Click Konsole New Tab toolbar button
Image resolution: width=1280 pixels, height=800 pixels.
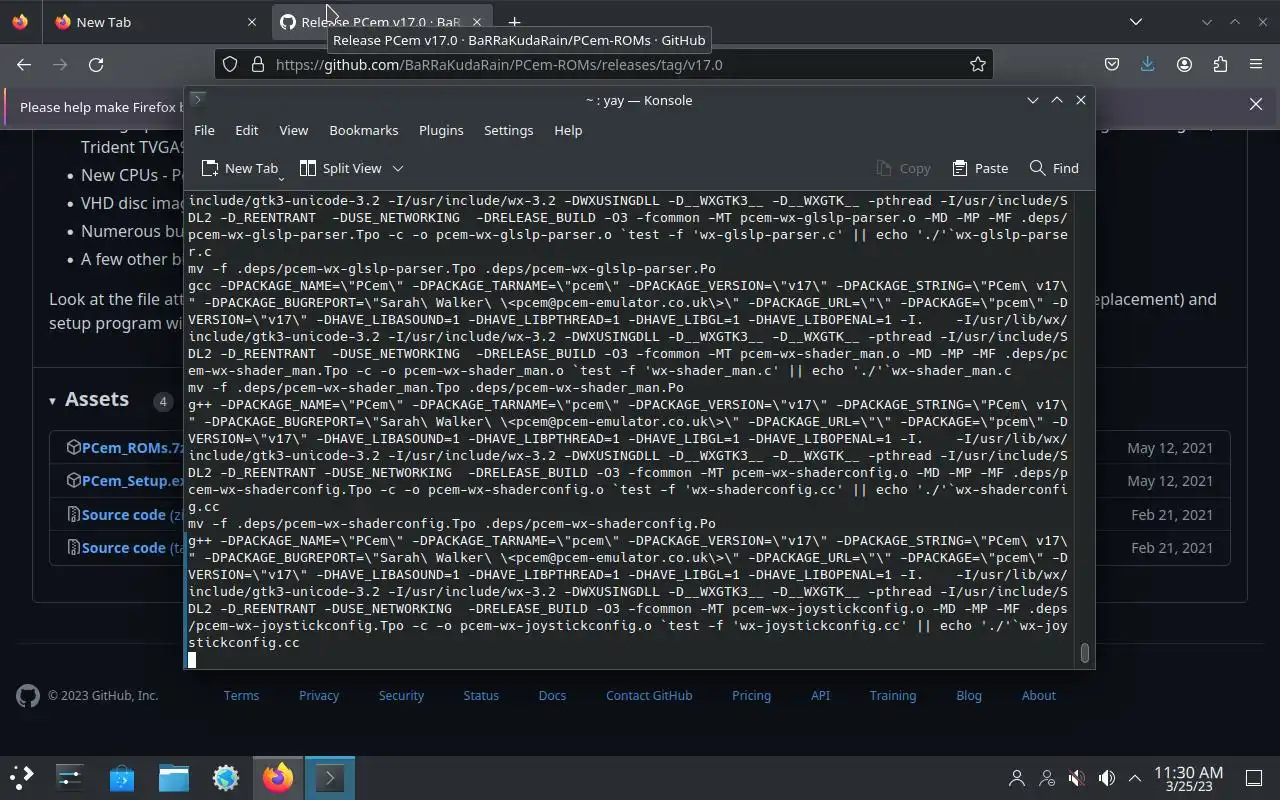pyautogui.click(x=239, y=168)
